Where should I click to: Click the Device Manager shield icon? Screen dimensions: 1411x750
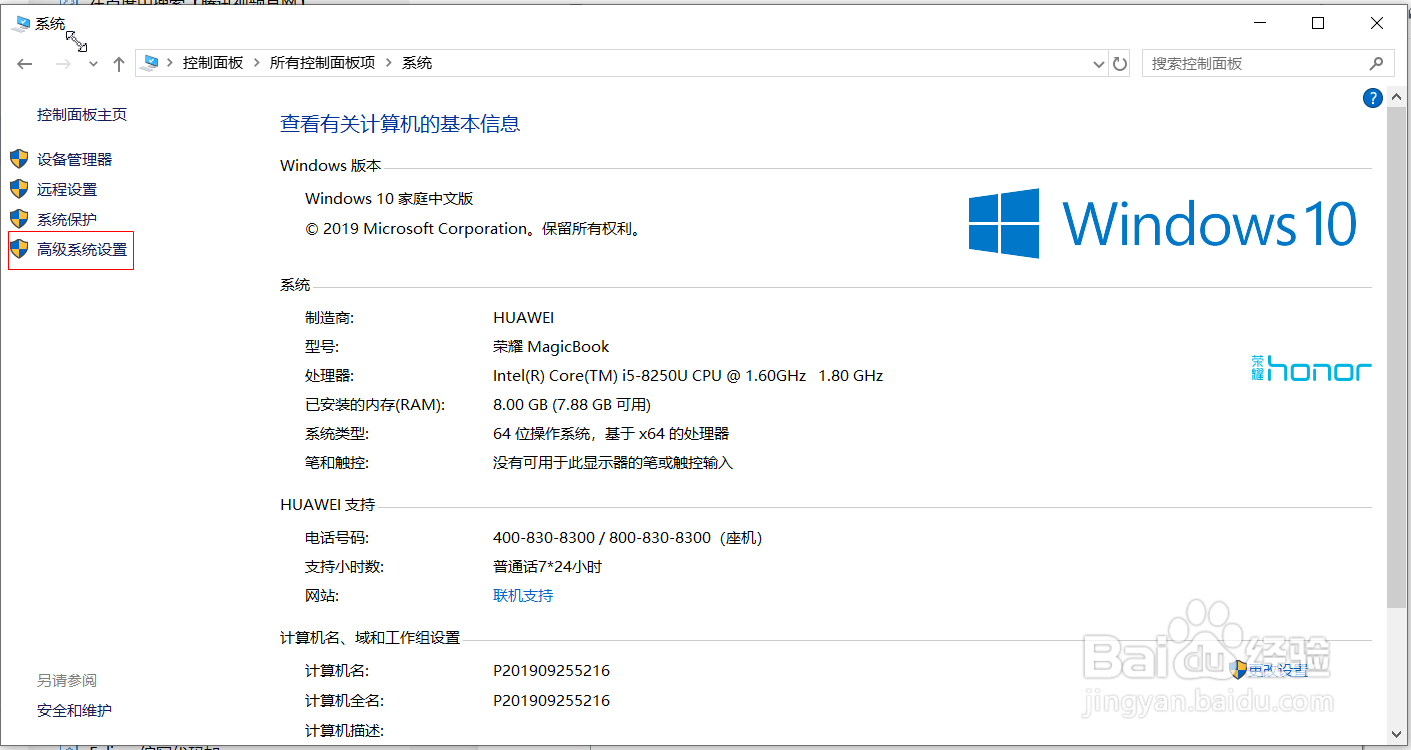tap(19, 159)
